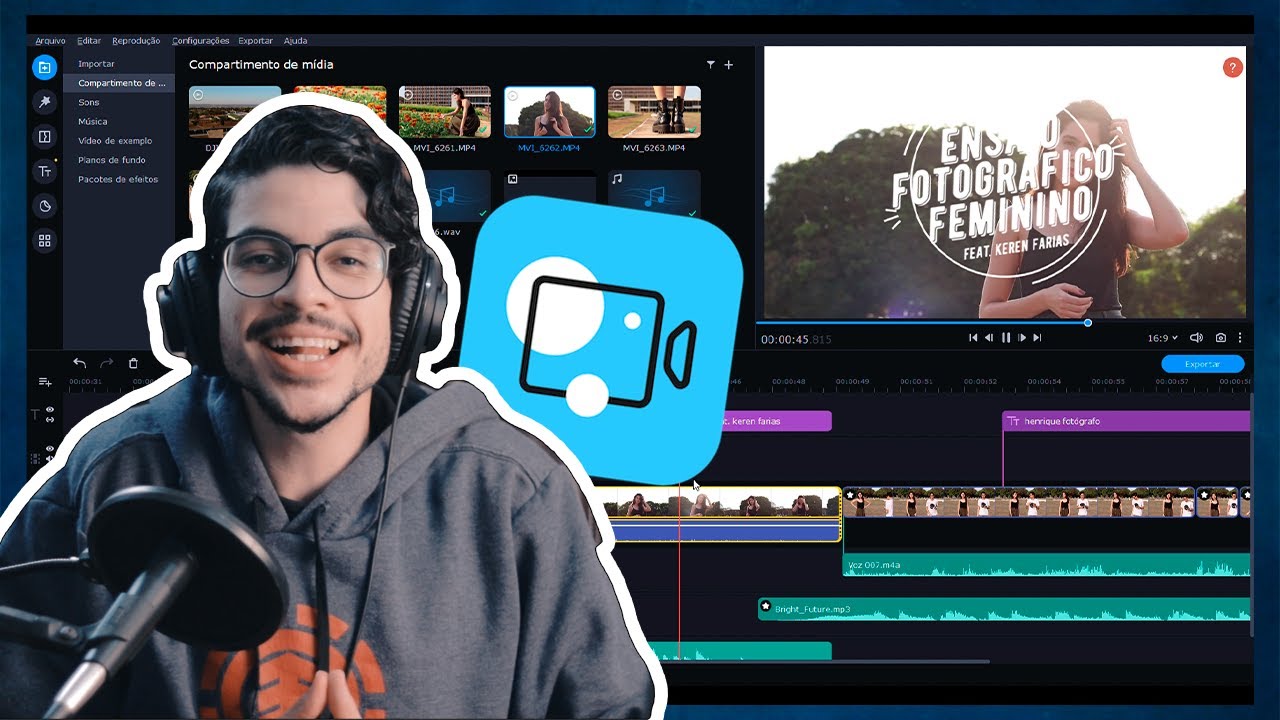Delete clip with trash icon
Screen dimensions: 1280x720
pyautogui.click(x=133, y=363)
